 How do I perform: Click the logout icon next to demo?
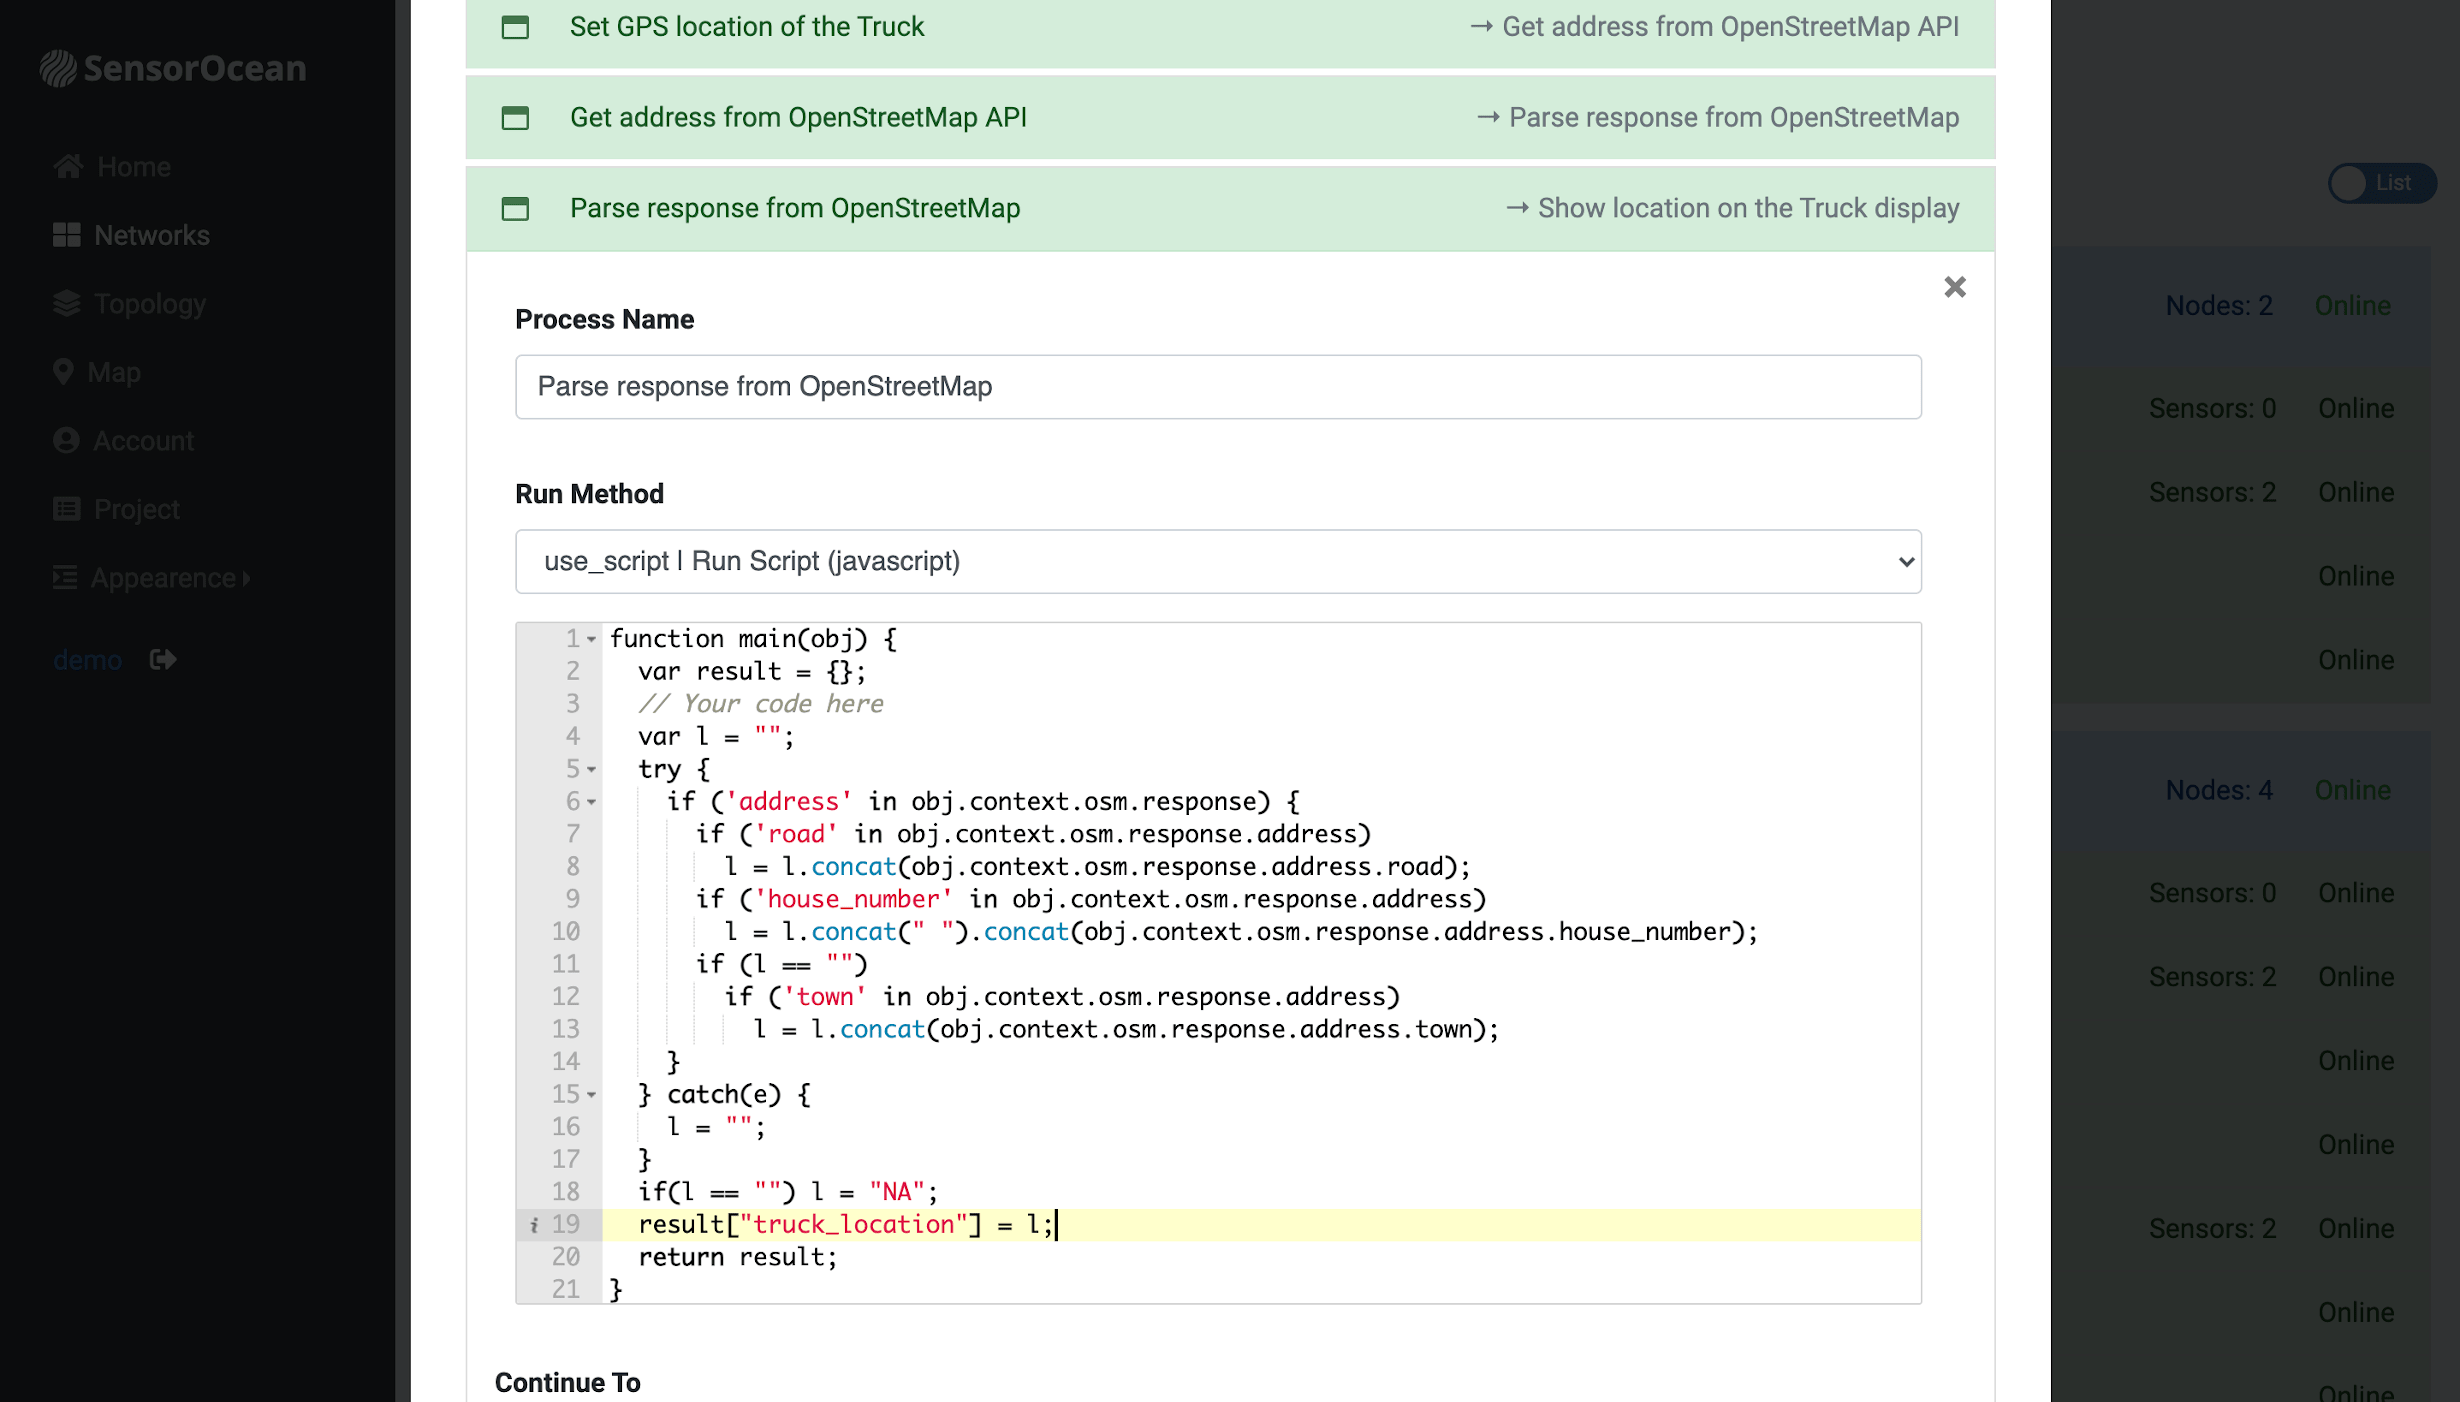click(x=163, y=660)
